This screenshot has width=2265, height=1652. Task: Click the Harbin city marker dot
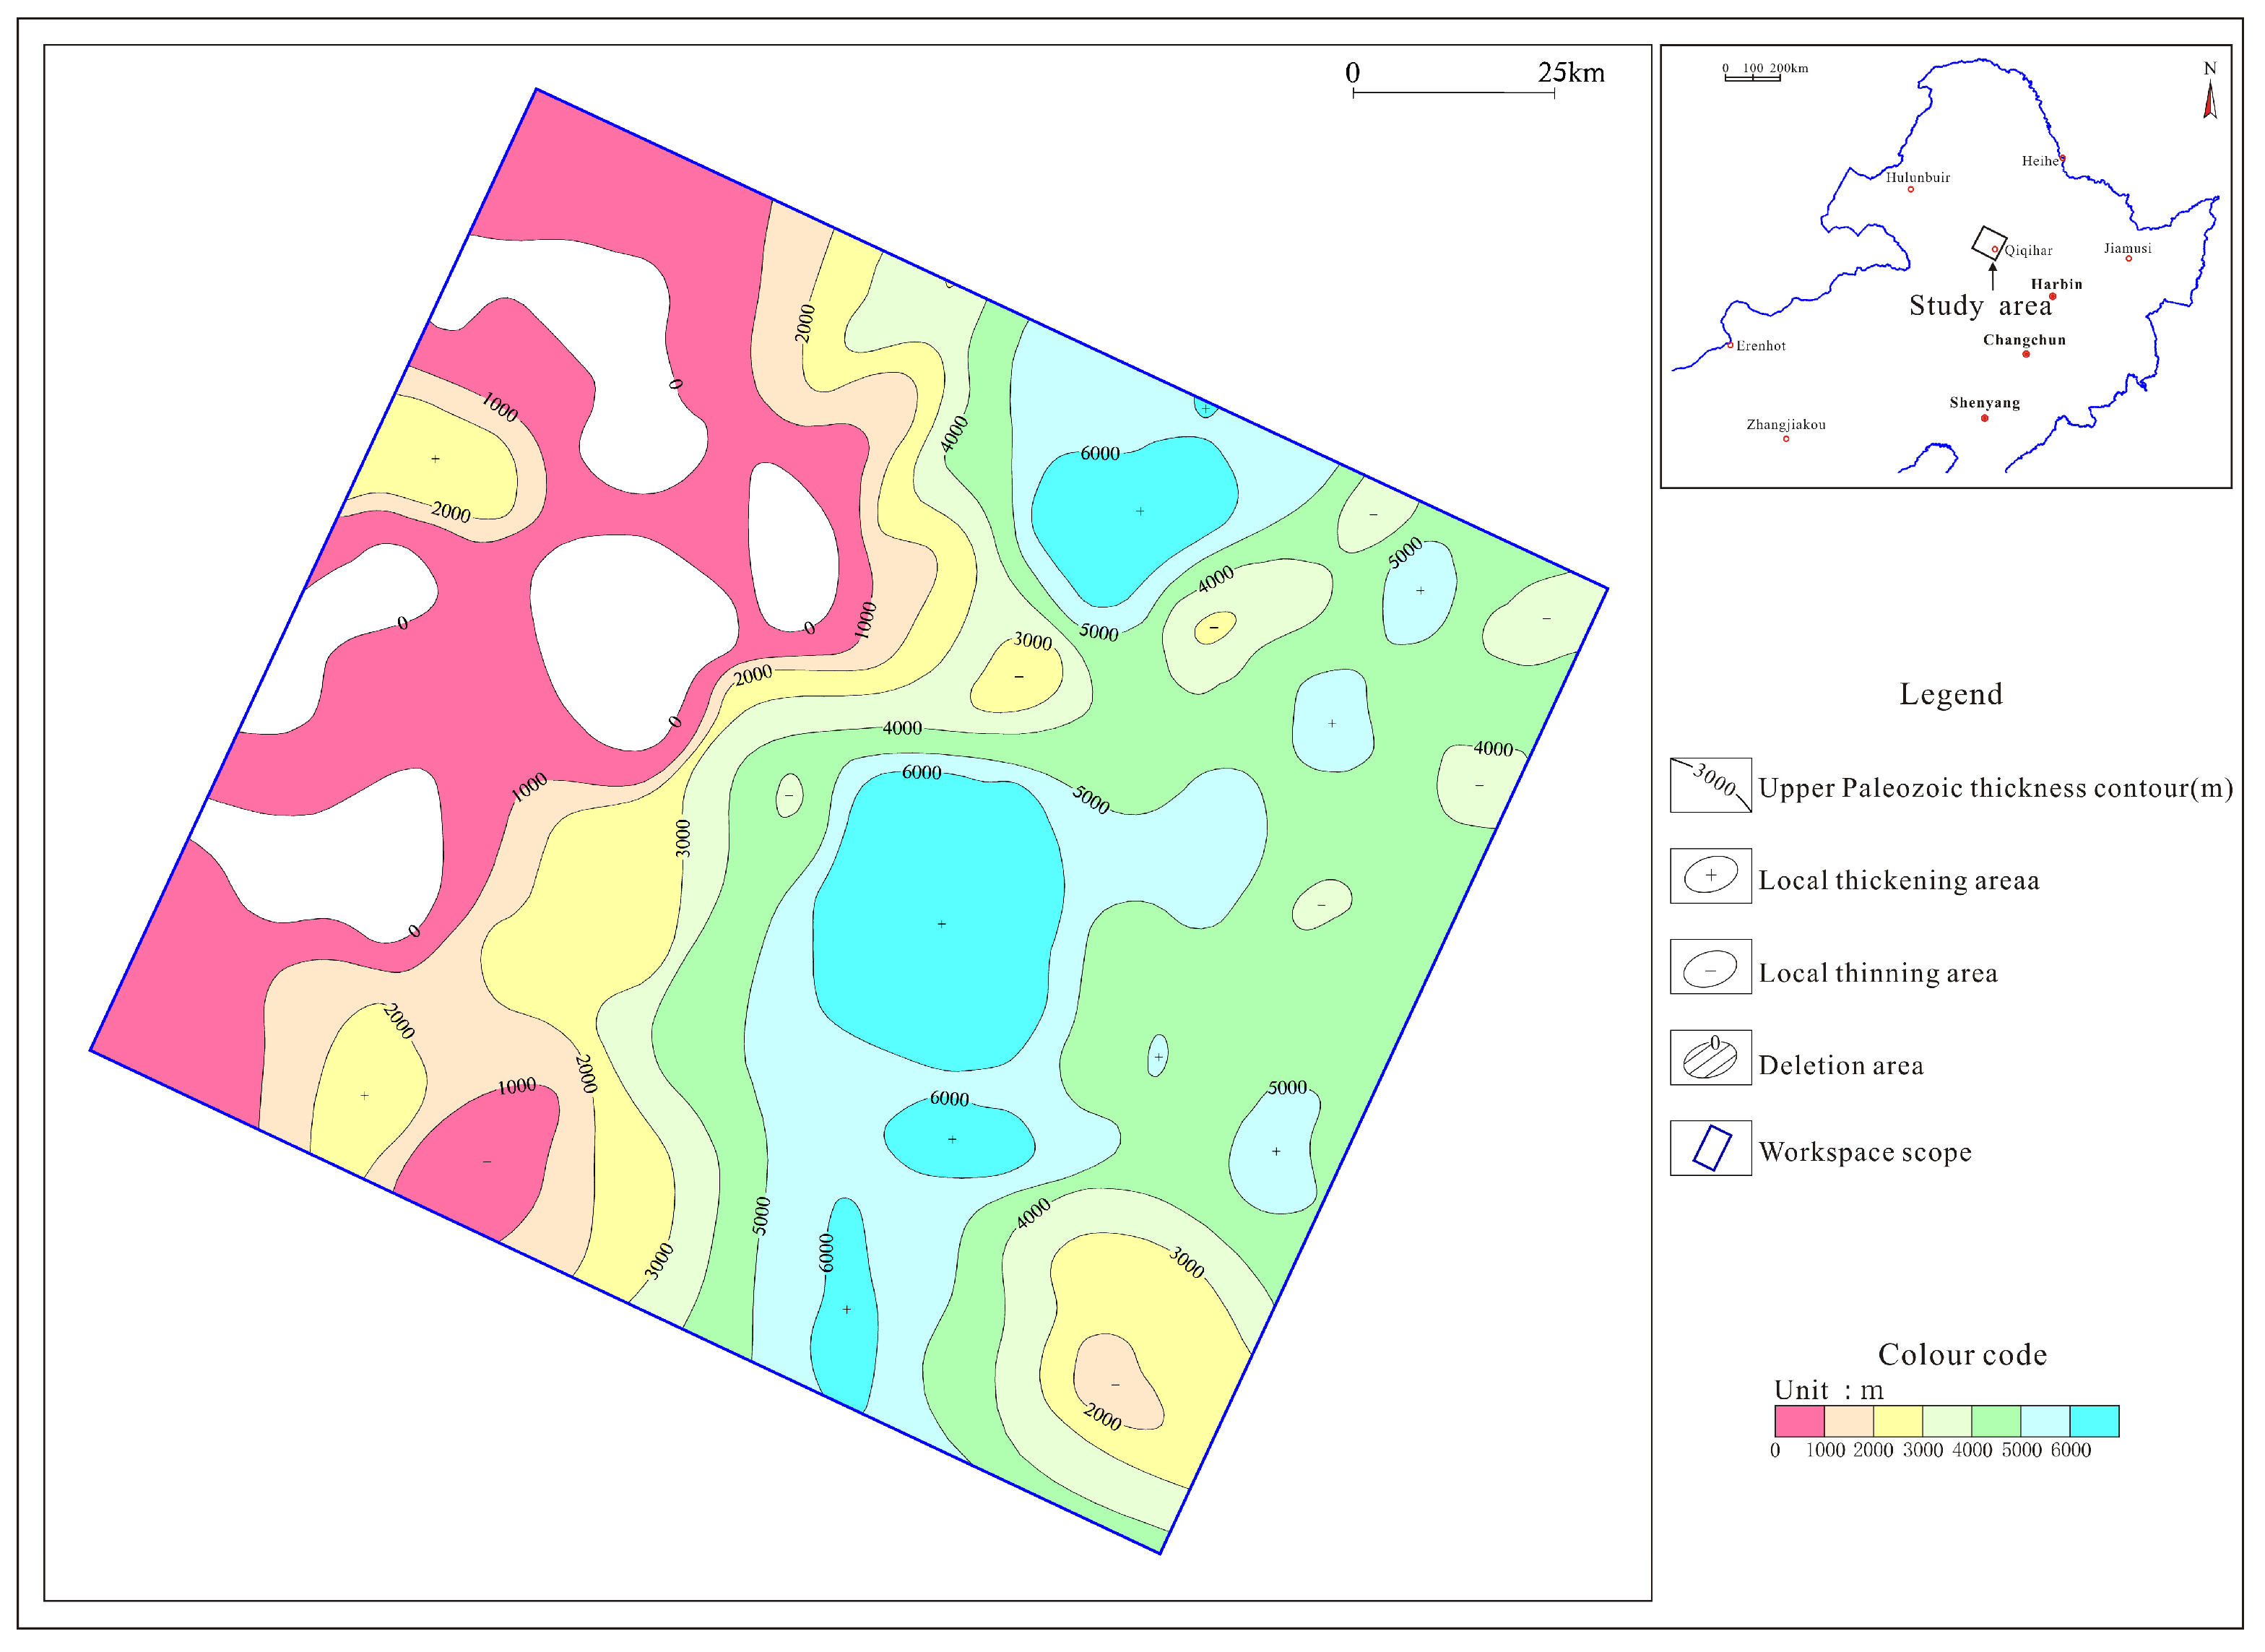point(2053,297)
